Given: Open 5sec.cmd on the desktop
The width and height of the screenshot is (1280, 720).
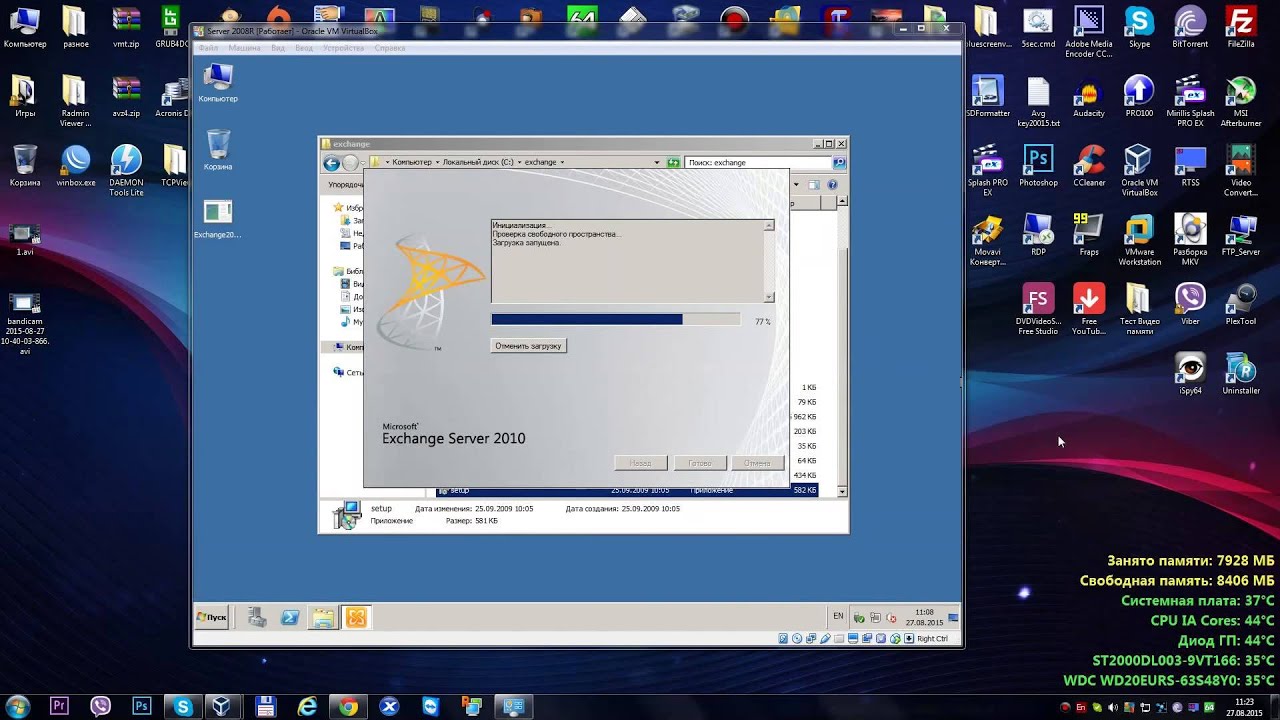Looking at the screenshot, I should coord(1038,27).
